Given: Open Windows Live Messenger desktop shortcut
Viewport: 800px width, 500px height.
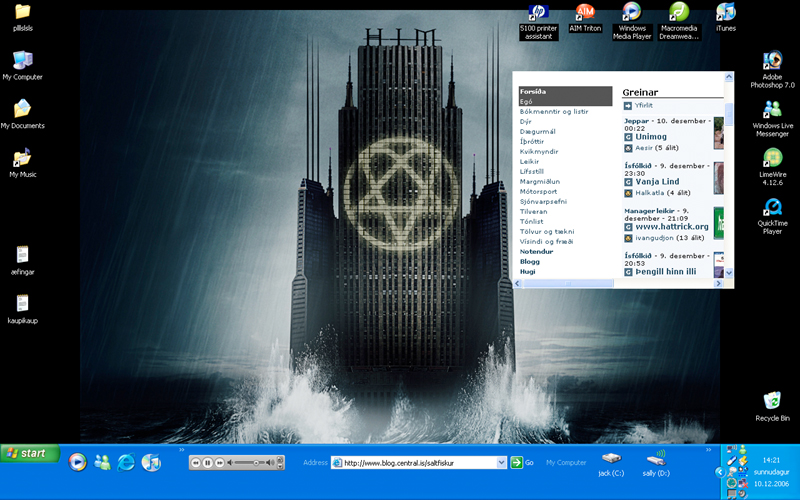Looking at the screenshot, I should coord(772,119).
